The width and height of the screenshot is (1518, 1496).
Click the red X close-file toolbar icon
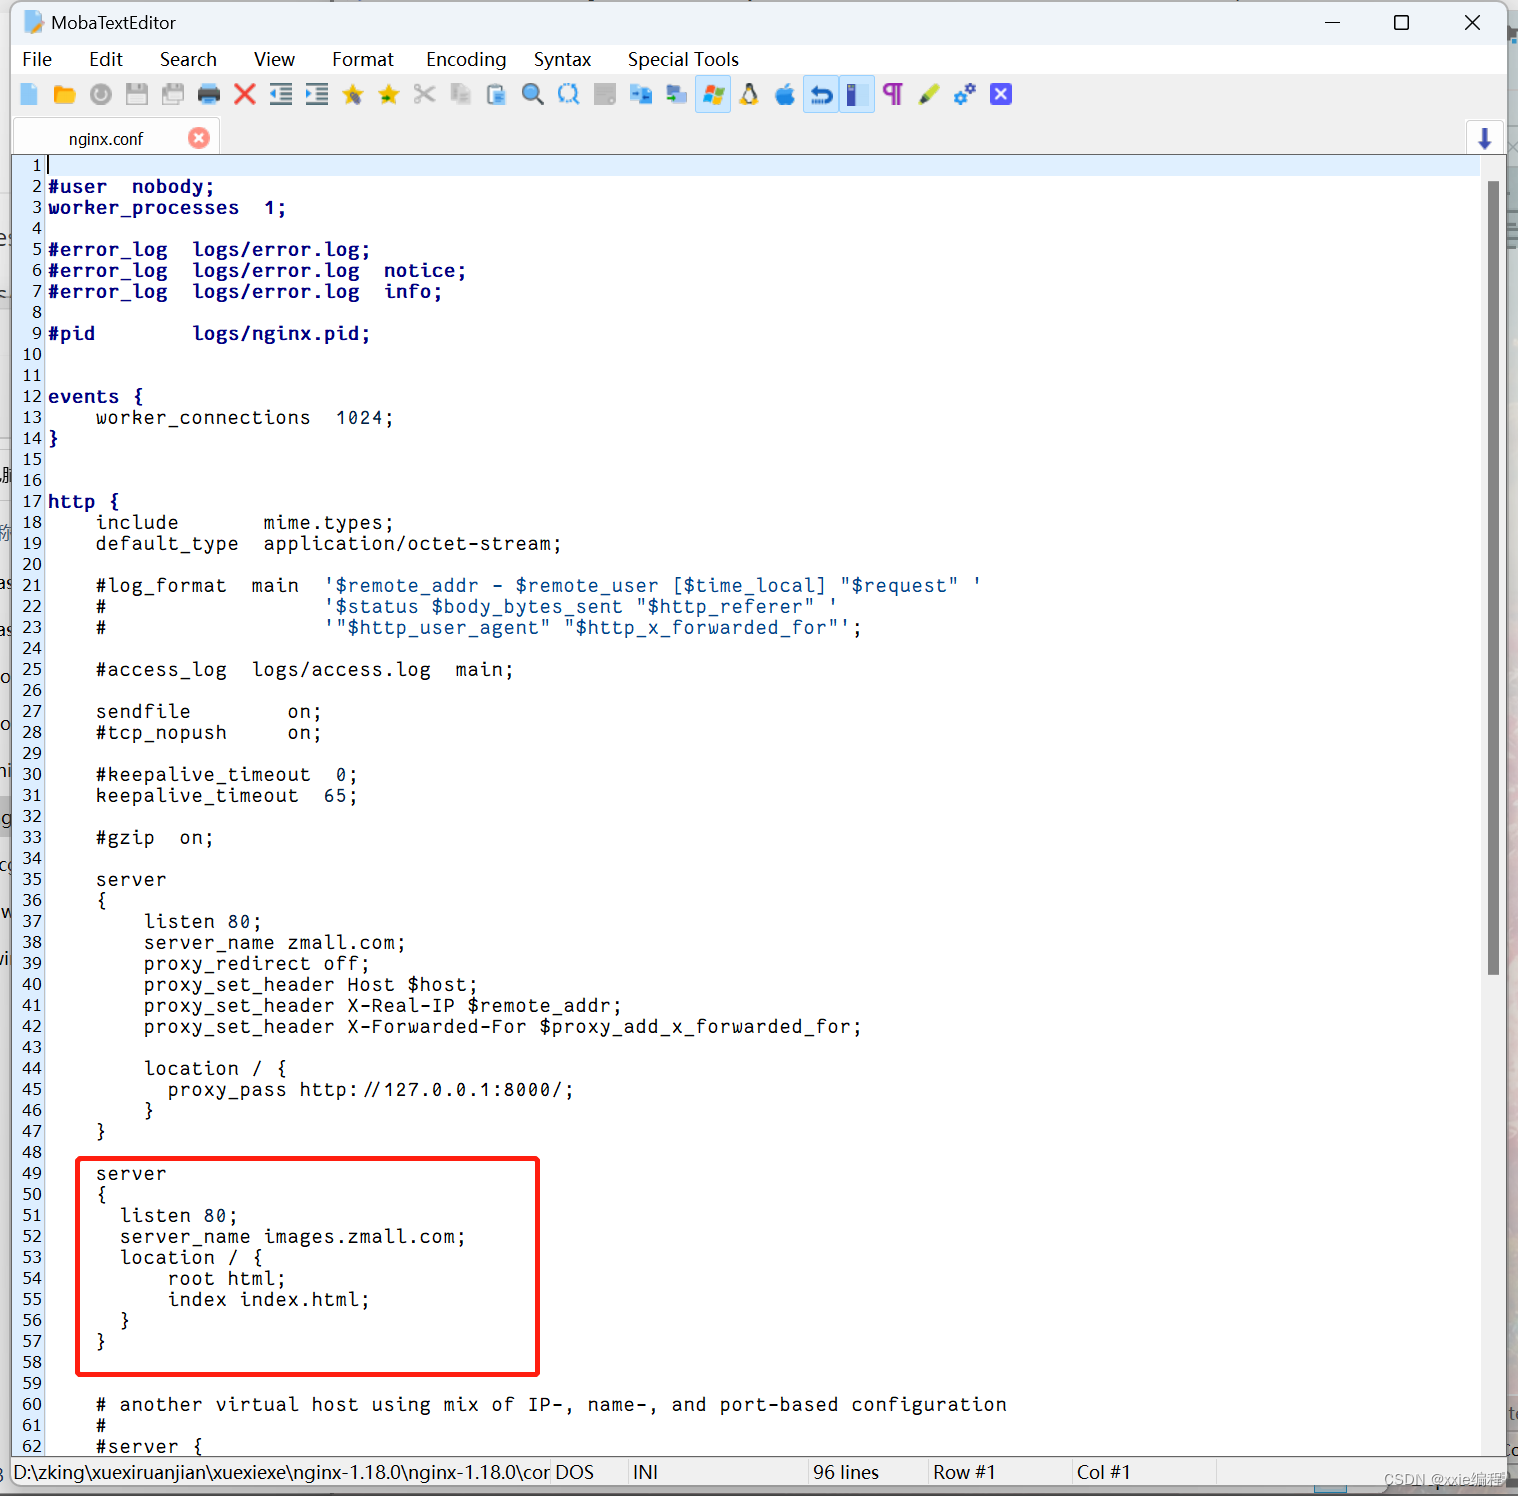coord(245,95)
